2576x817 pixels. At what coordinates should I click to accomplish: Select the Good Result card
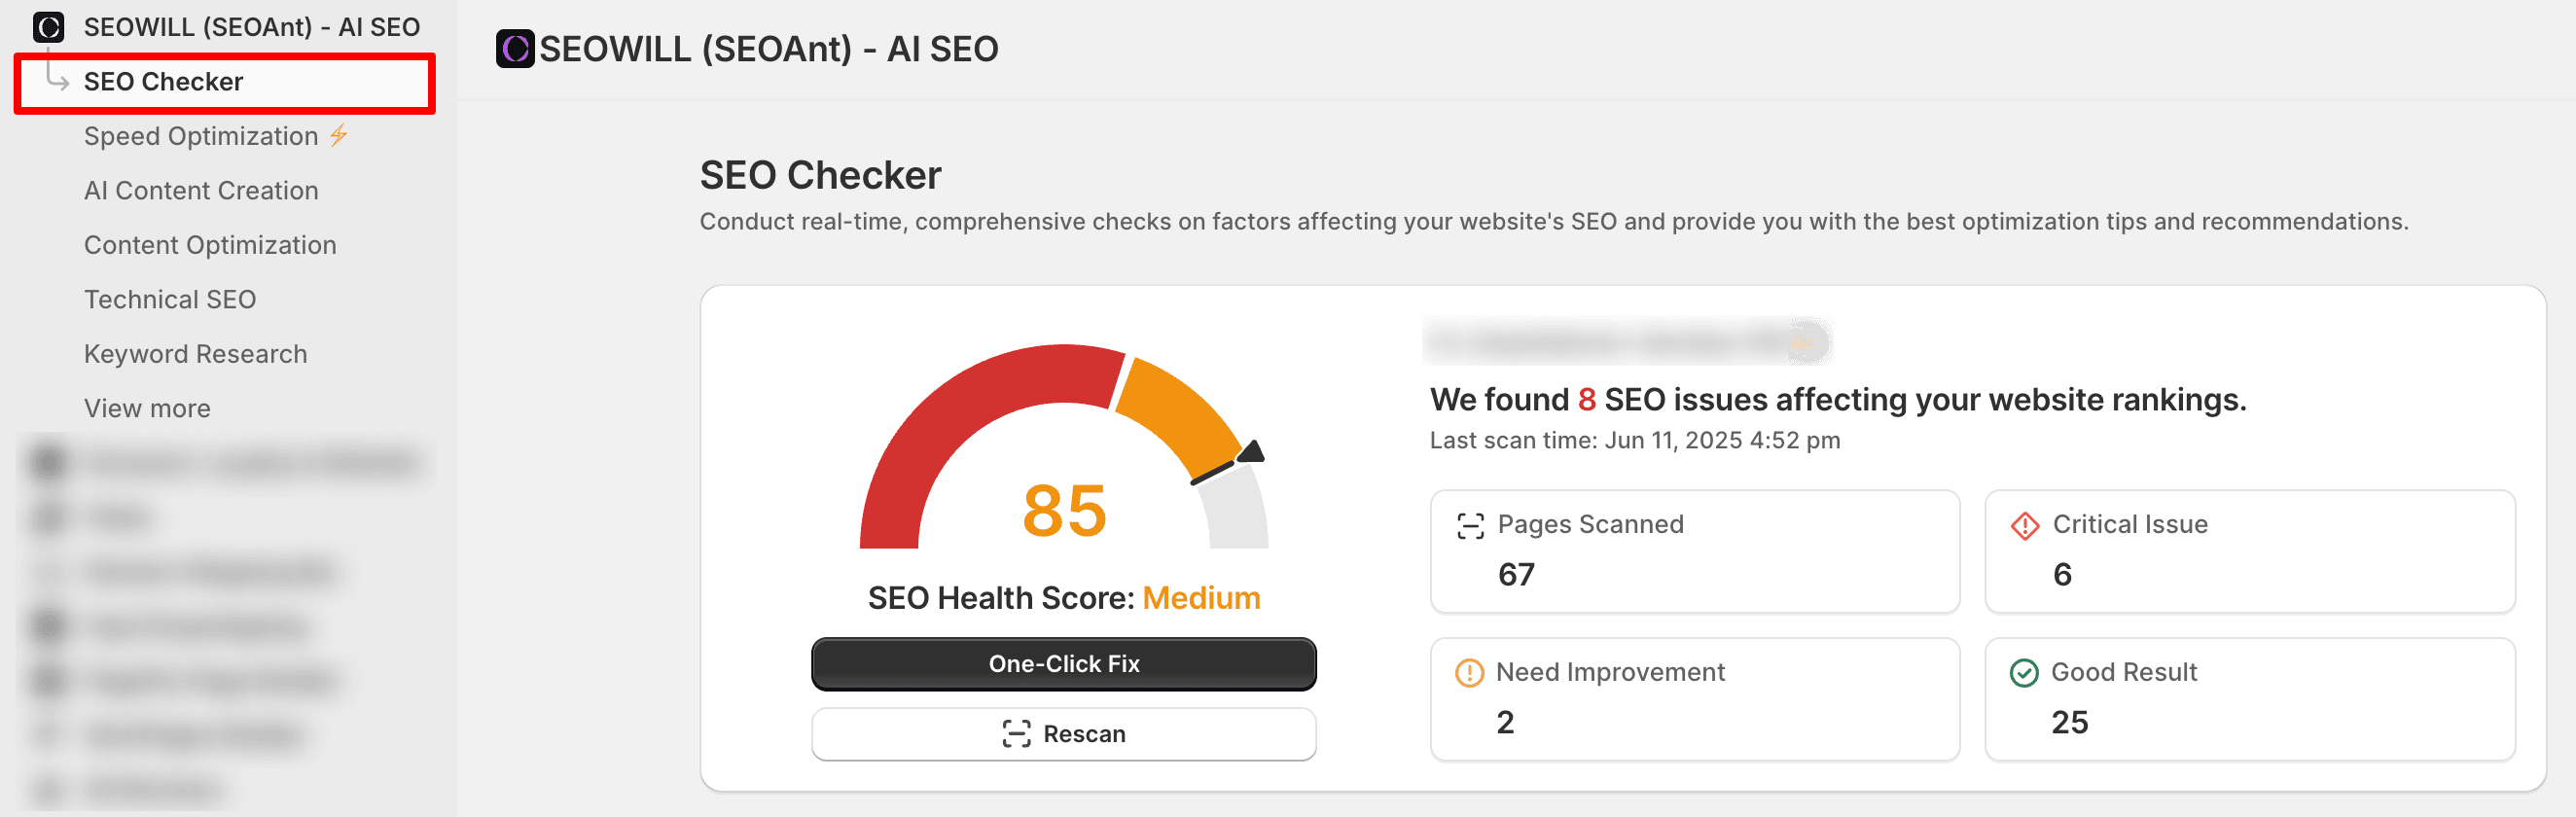[x=2249, y=699]
